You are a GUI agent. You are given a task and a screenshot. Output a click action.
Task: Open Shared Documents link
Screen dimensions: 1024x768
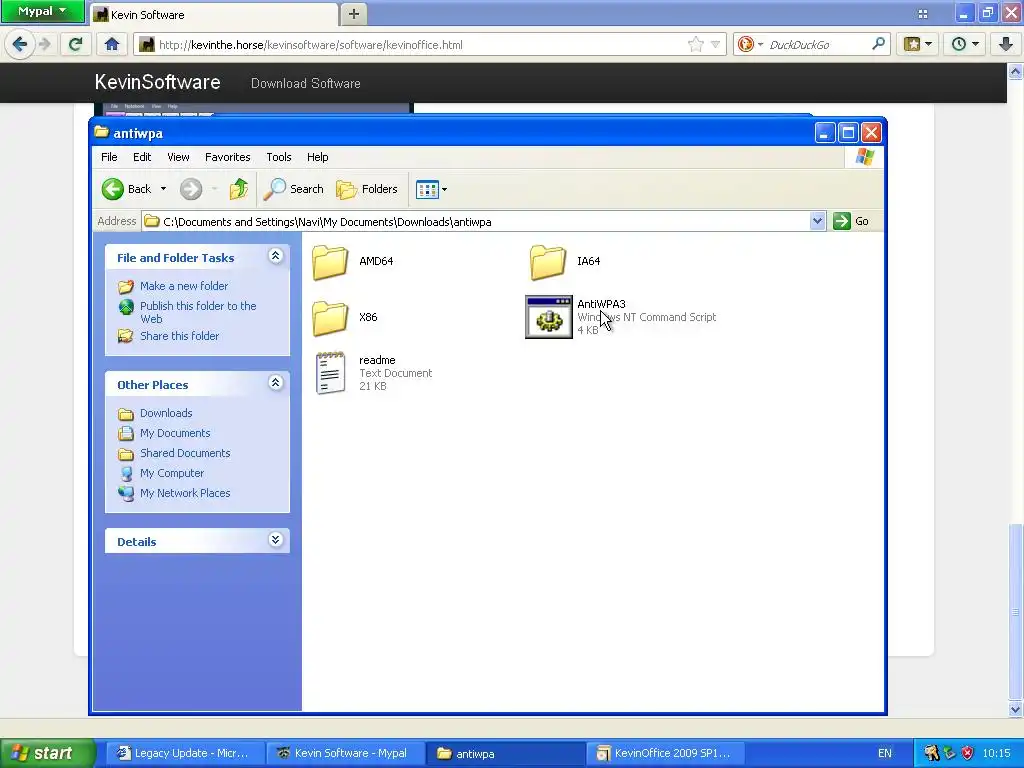pos(185,453)
